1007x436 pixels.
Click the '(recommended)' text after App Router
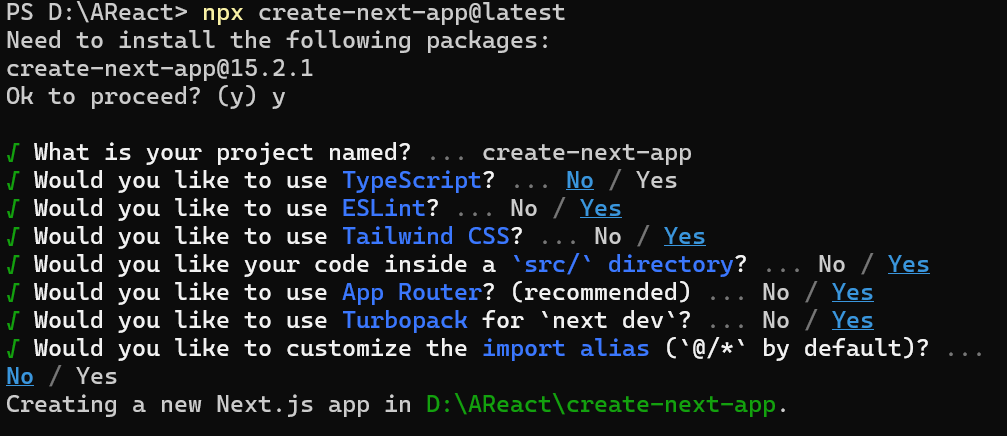[x=601, y=292]
